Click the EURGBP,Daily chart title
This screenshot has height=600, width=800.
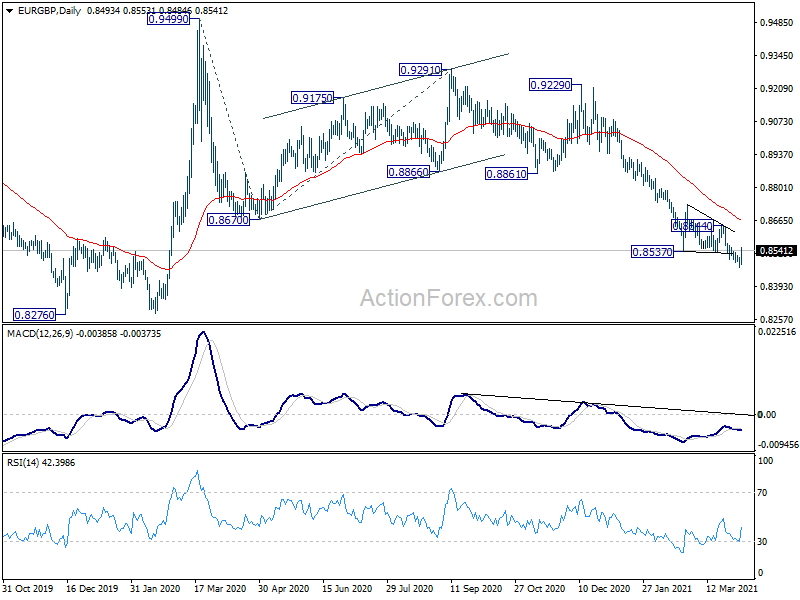pos(49,11)
